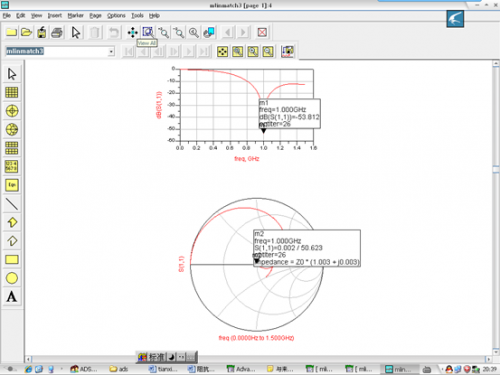The width and height of the screenshot is (500, 375).
Task: Add an equation with the Eqn icon
Action: 12,185
